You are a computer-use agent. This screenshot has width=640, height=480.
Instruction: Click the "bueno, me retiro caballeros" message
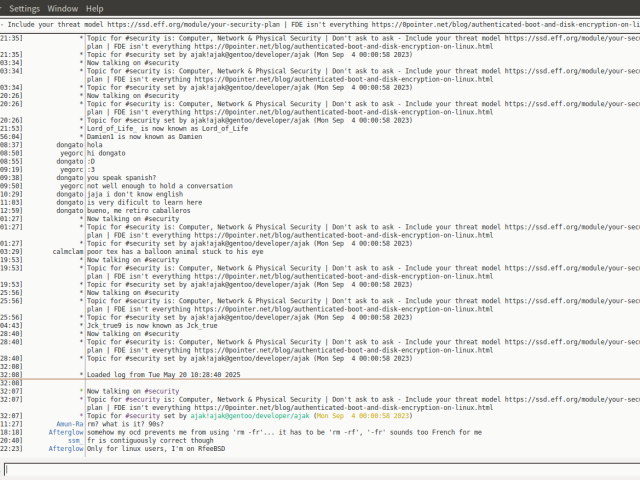(142, 211)
